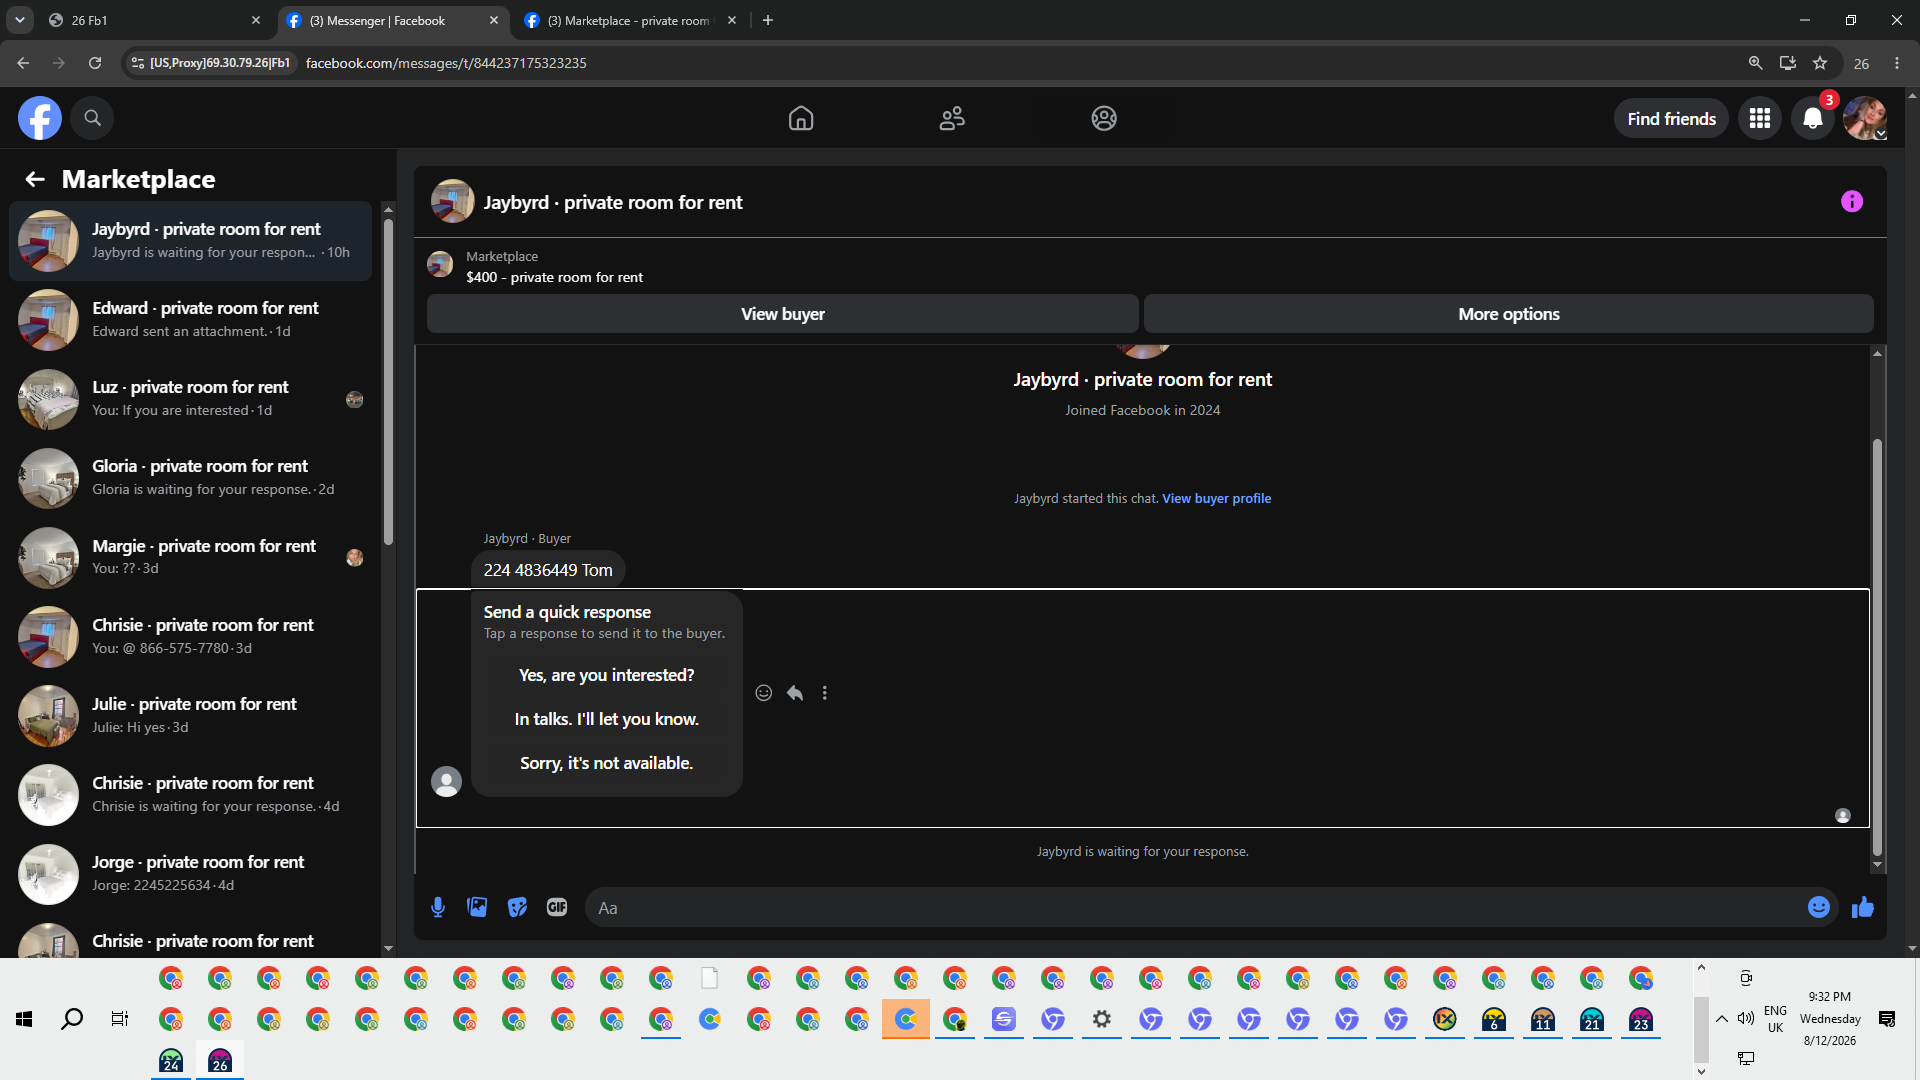This screenshot has height=1080, width=1920.
Task: Send quick response 'In talks. I'll let you know.'
Action: pos(606,719)
